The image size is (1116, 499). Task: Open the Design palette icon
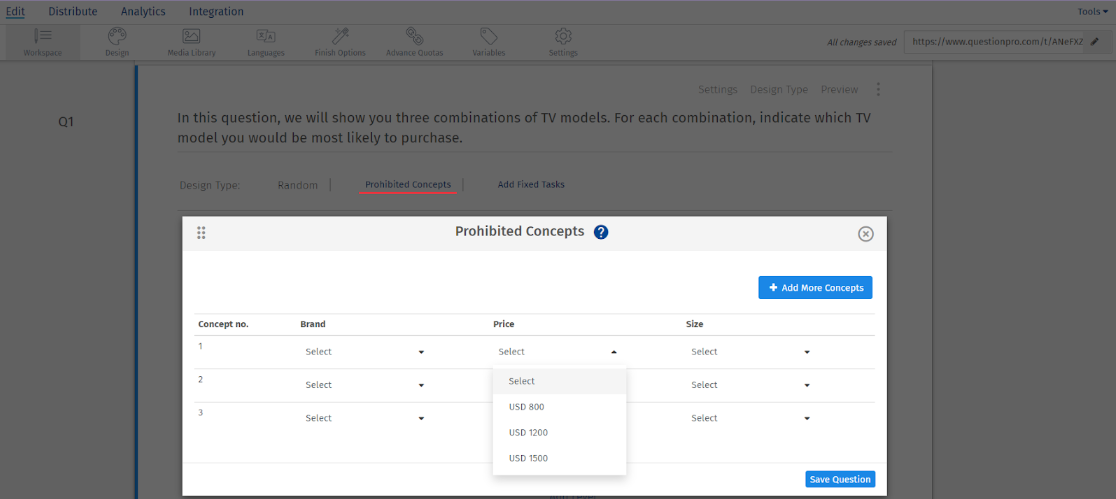pyautogui.click(x=117, y=36)
